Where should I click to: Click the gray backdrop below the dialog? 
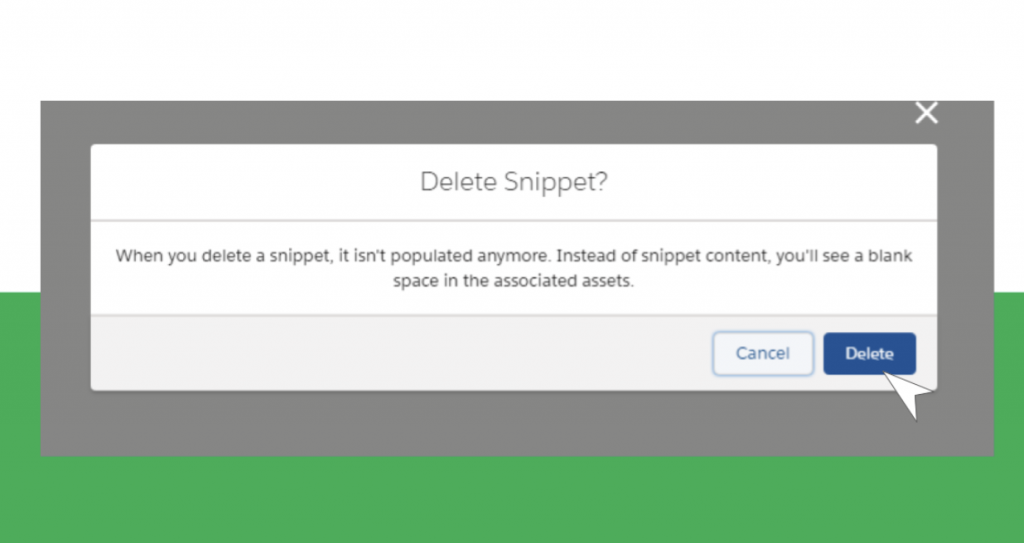[516, 423]
